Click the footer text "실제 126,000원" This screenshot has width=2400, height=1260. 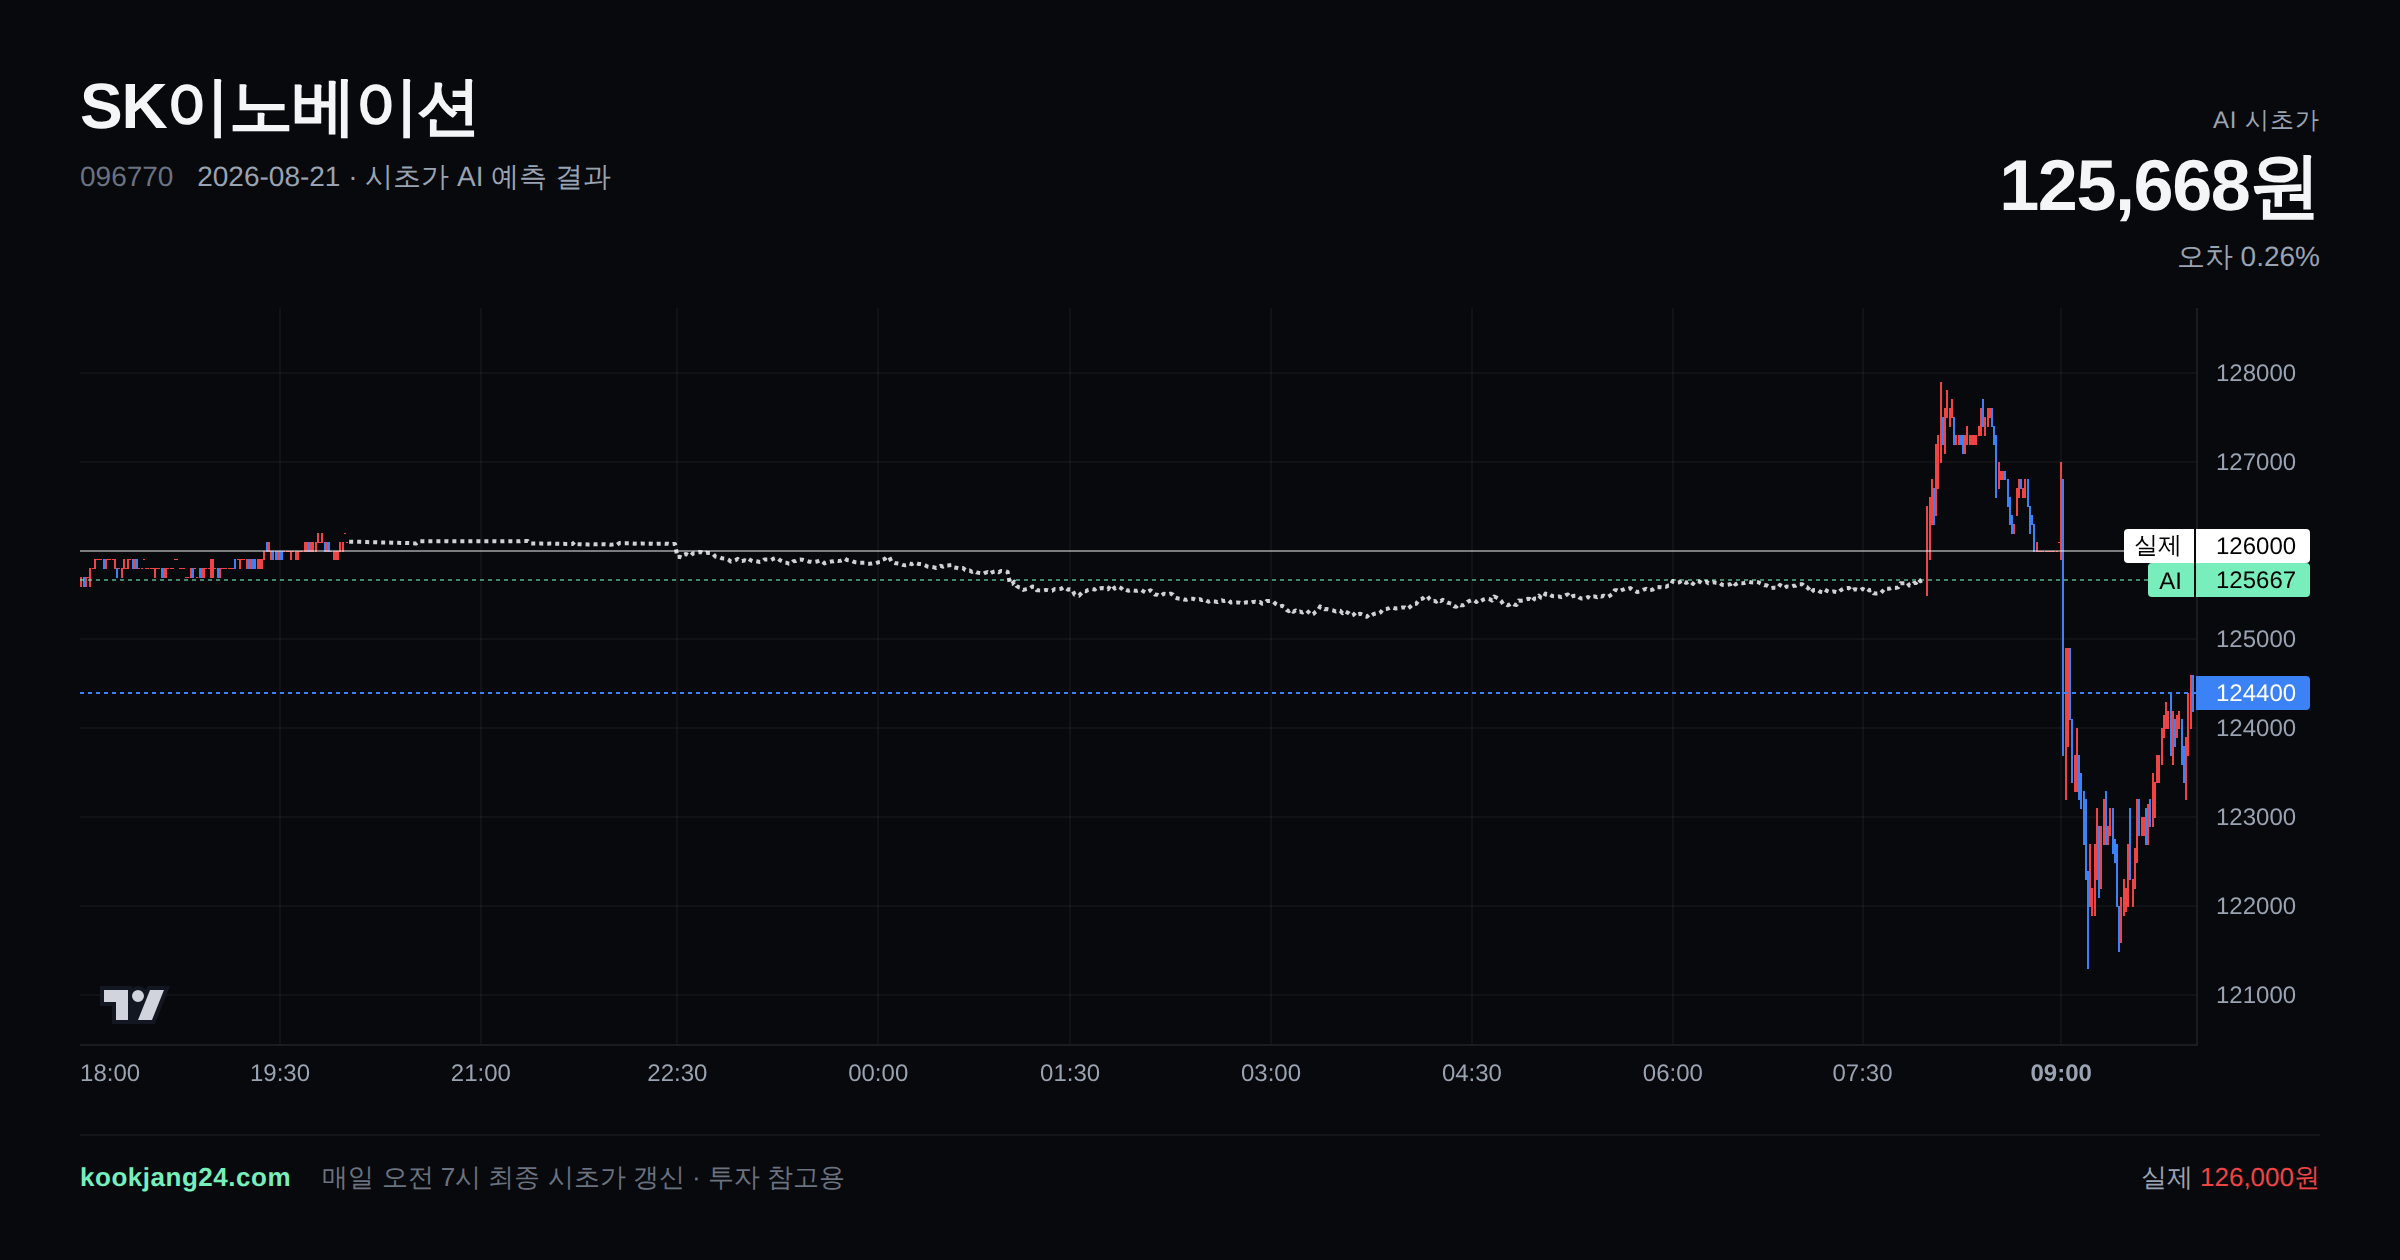pos(2230,1177)
